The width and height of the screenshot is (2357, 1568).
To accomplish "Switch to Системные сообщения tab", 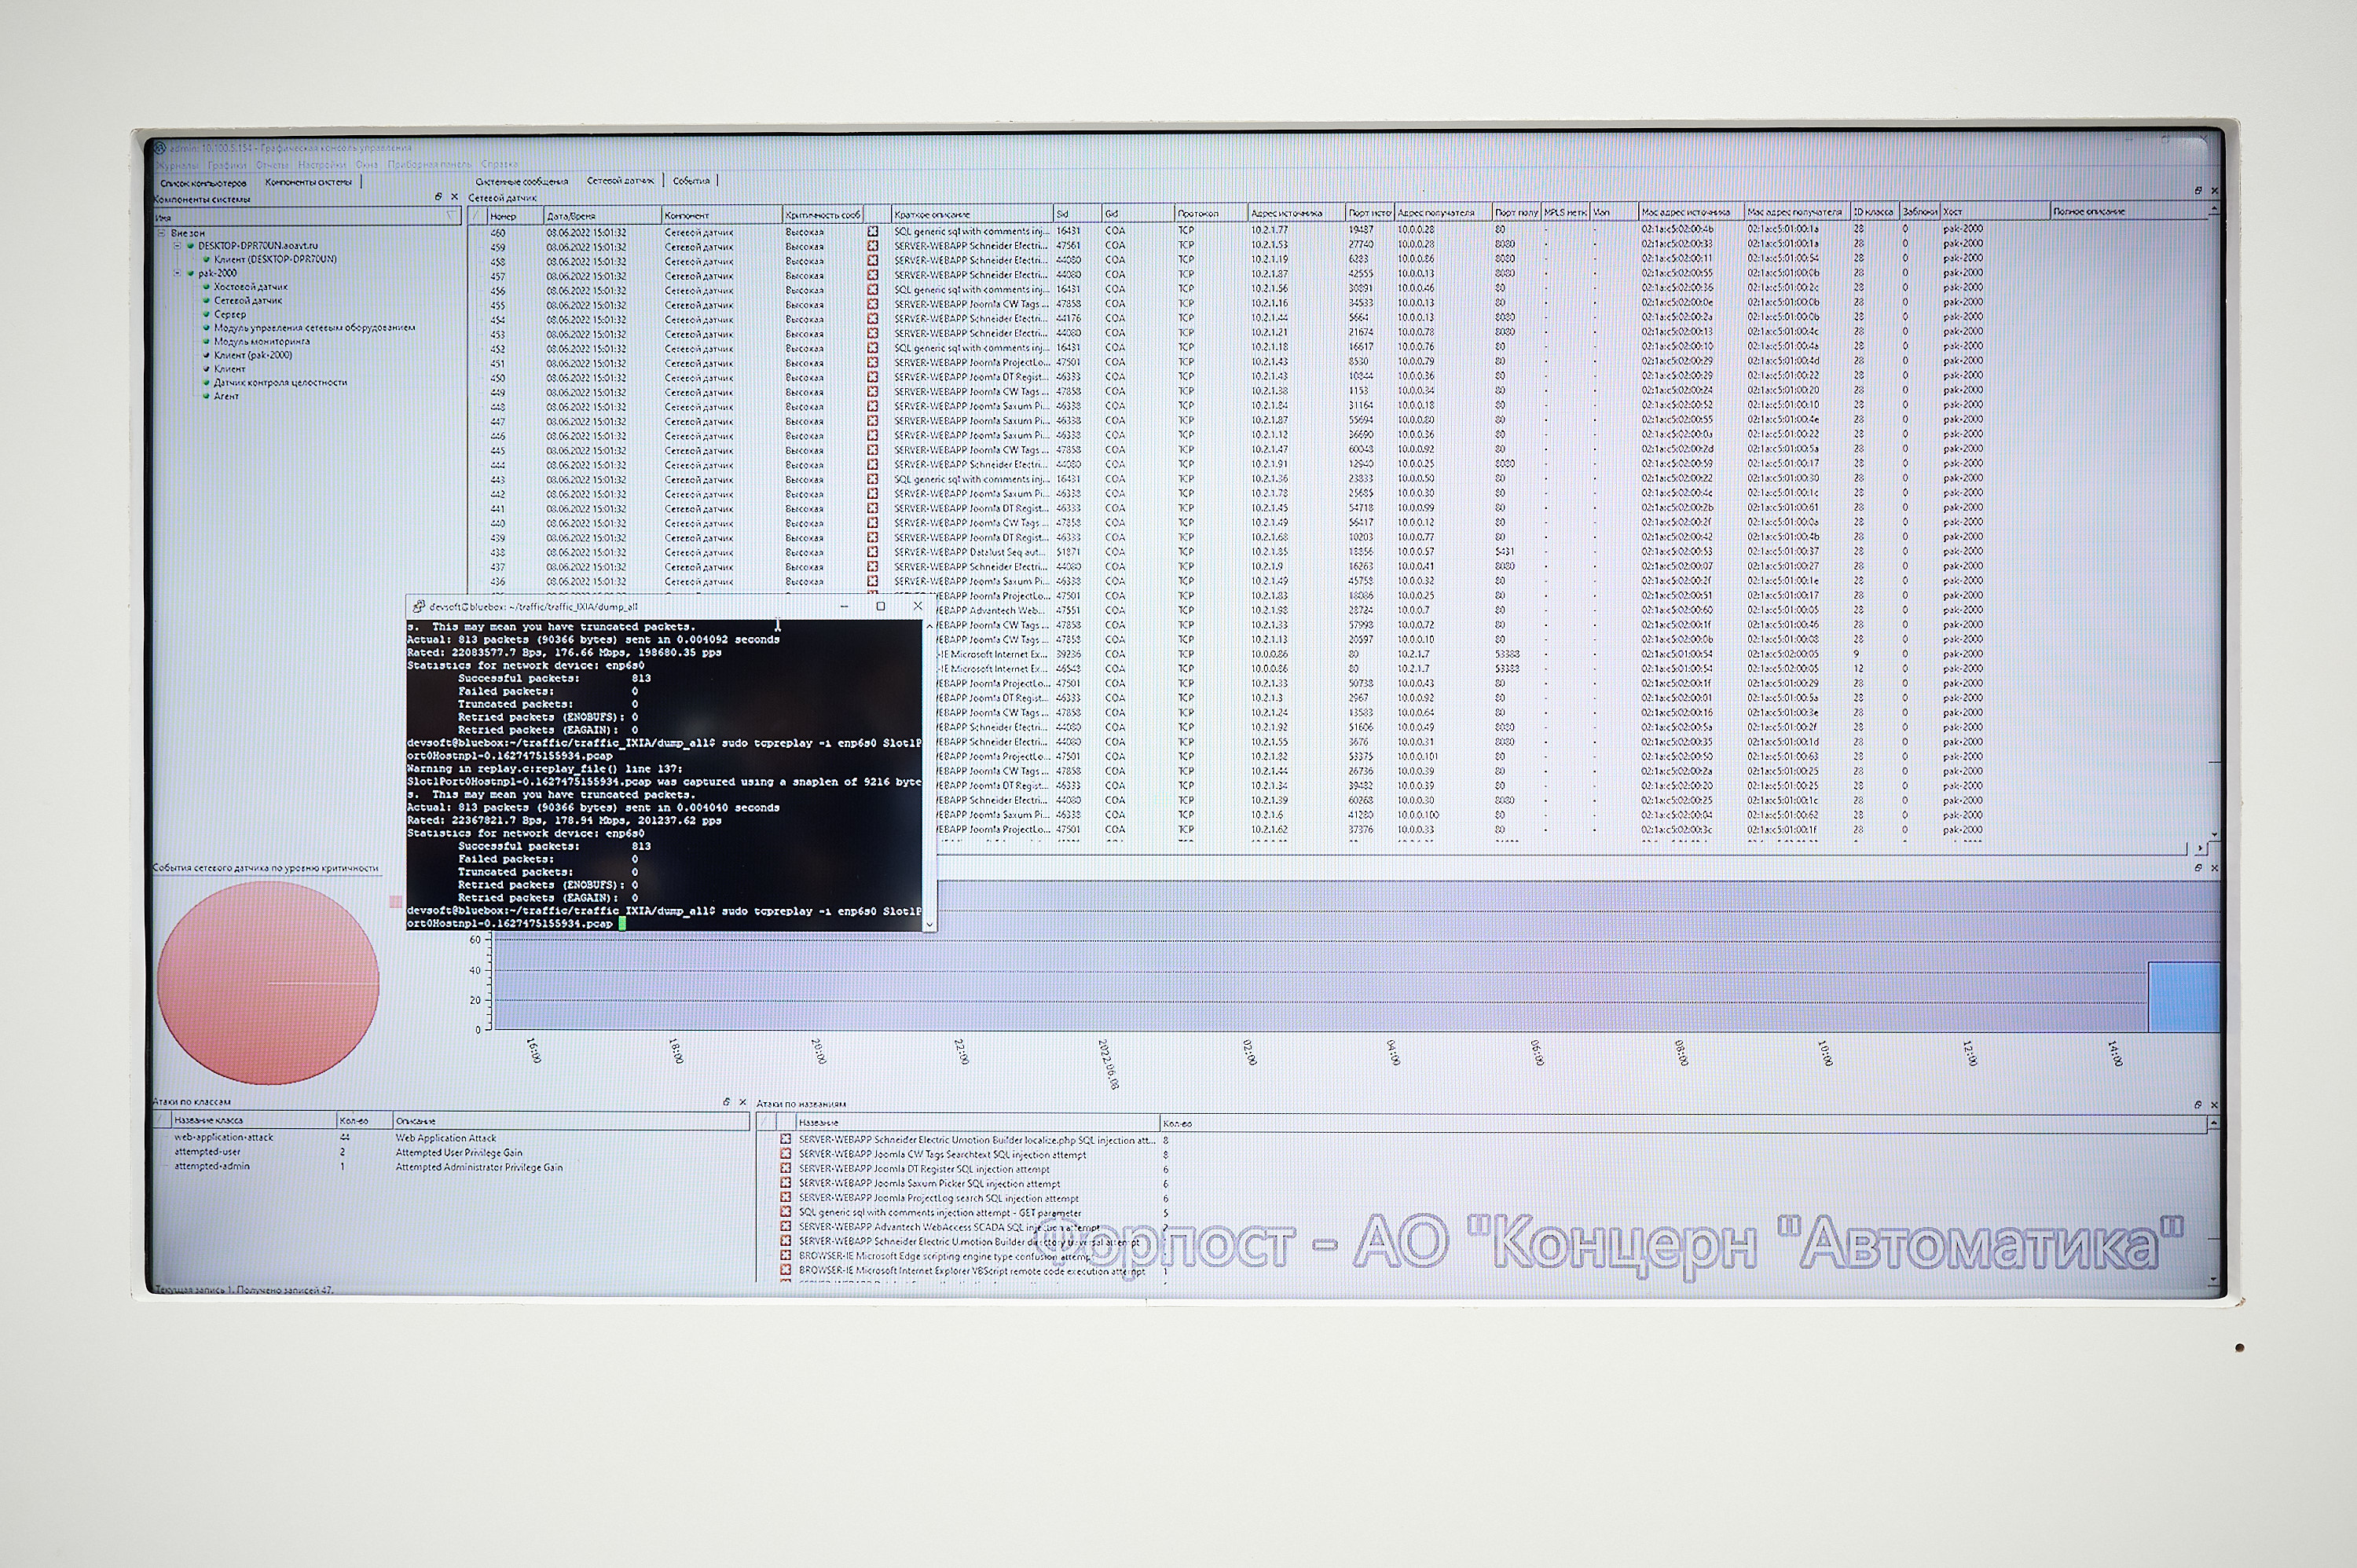I will pos(521,182).
